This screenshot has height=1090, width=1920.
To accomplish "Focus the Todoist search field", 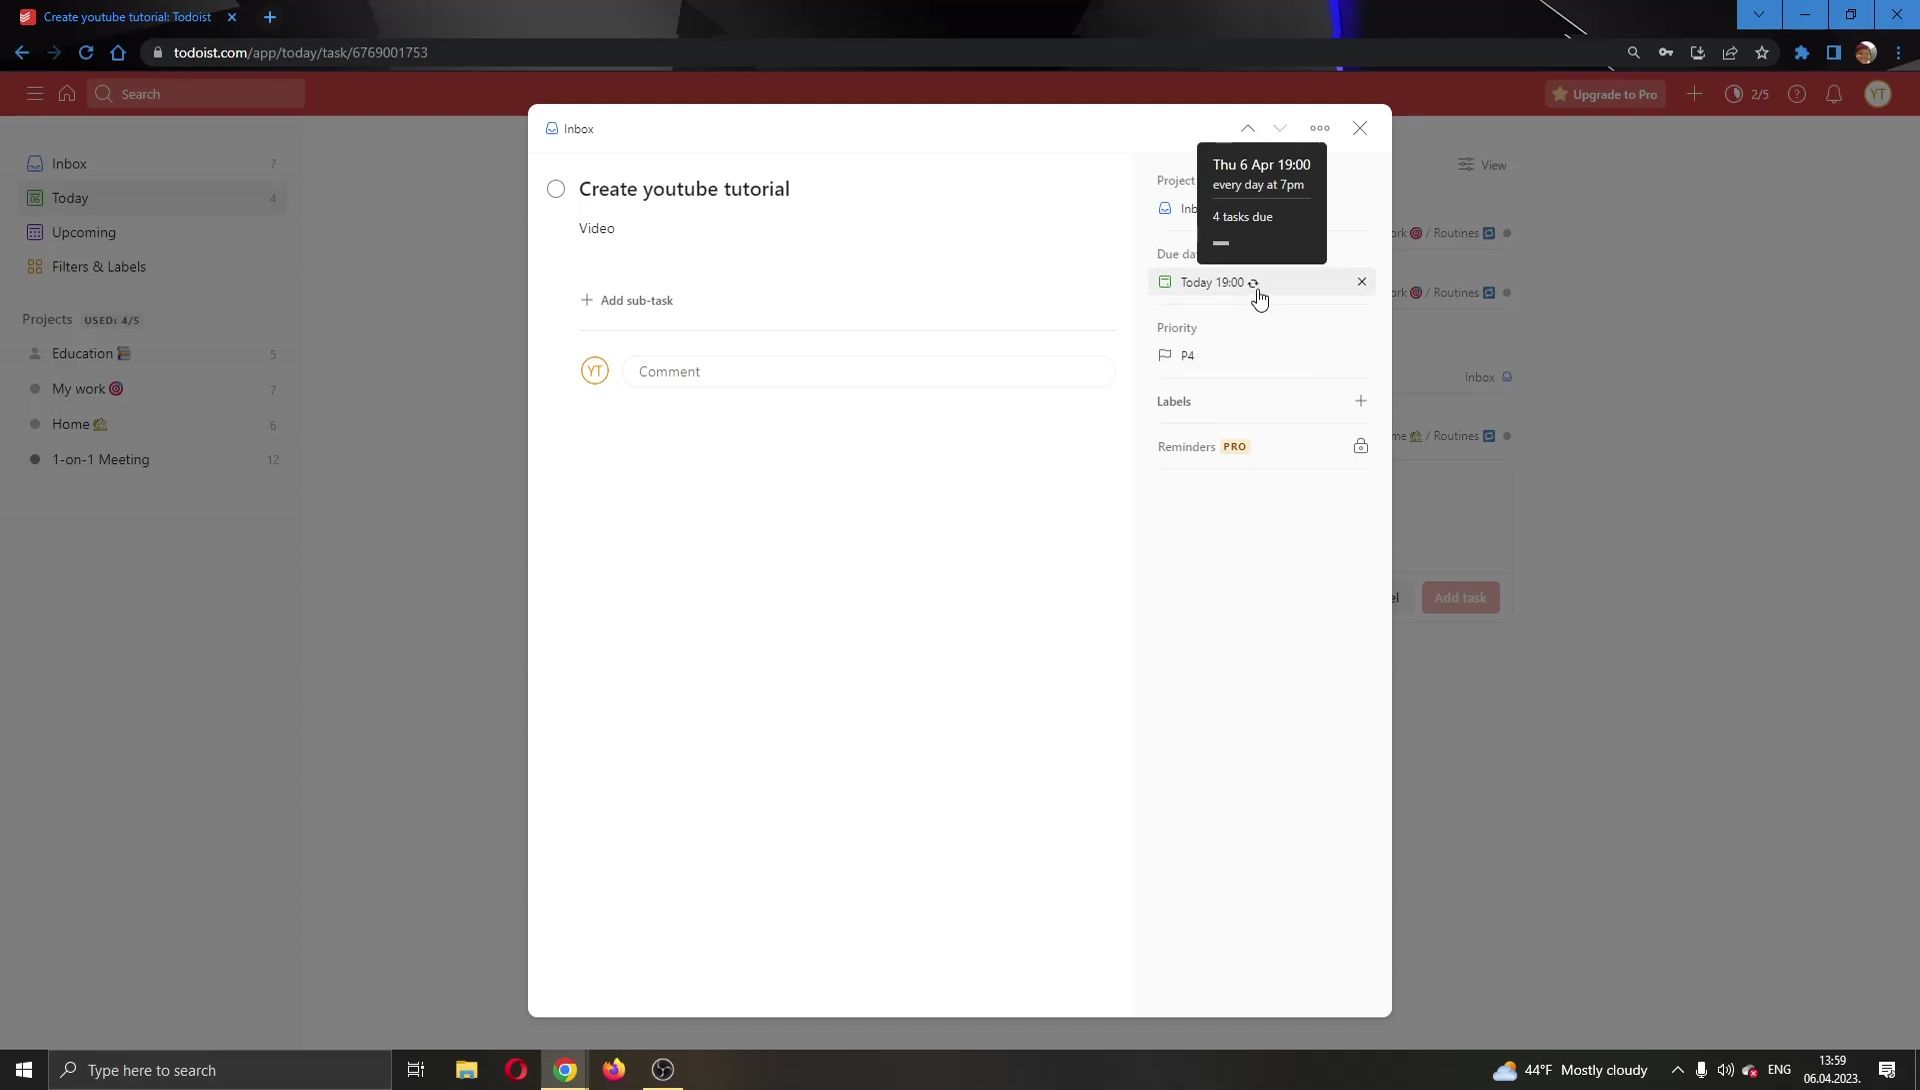I will [x=196, y=94].
